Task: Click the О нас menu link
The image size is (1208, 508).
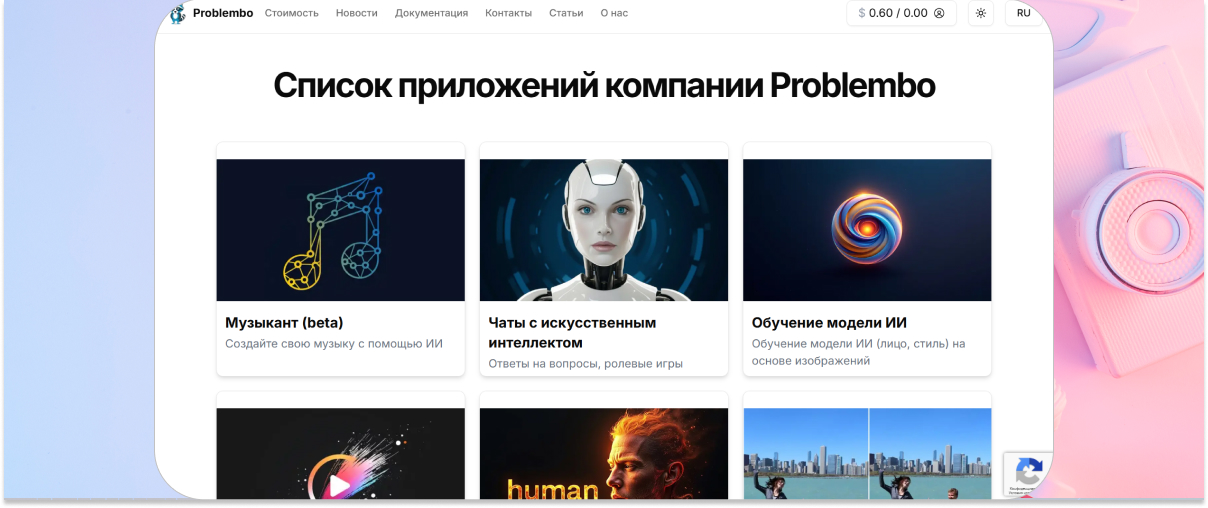Action: pos(614,13)
